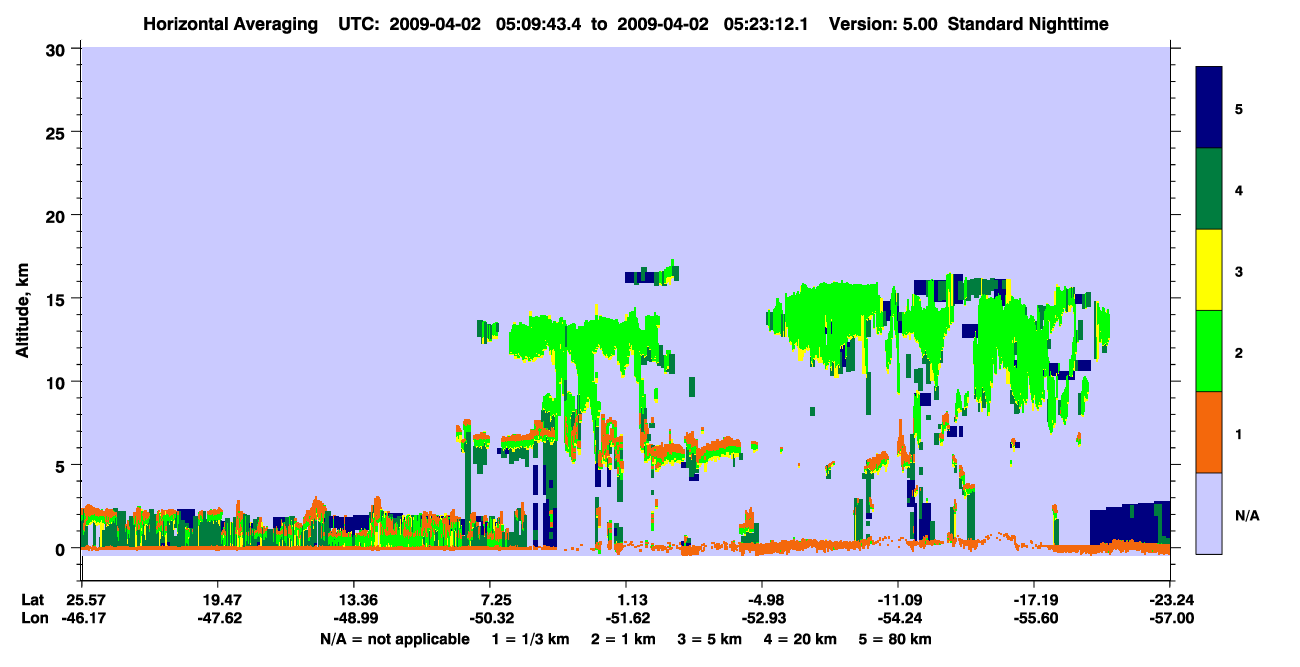
Task: Click the latitude value -17.19
Action: pyautogui.click(x=1034, y=600)
